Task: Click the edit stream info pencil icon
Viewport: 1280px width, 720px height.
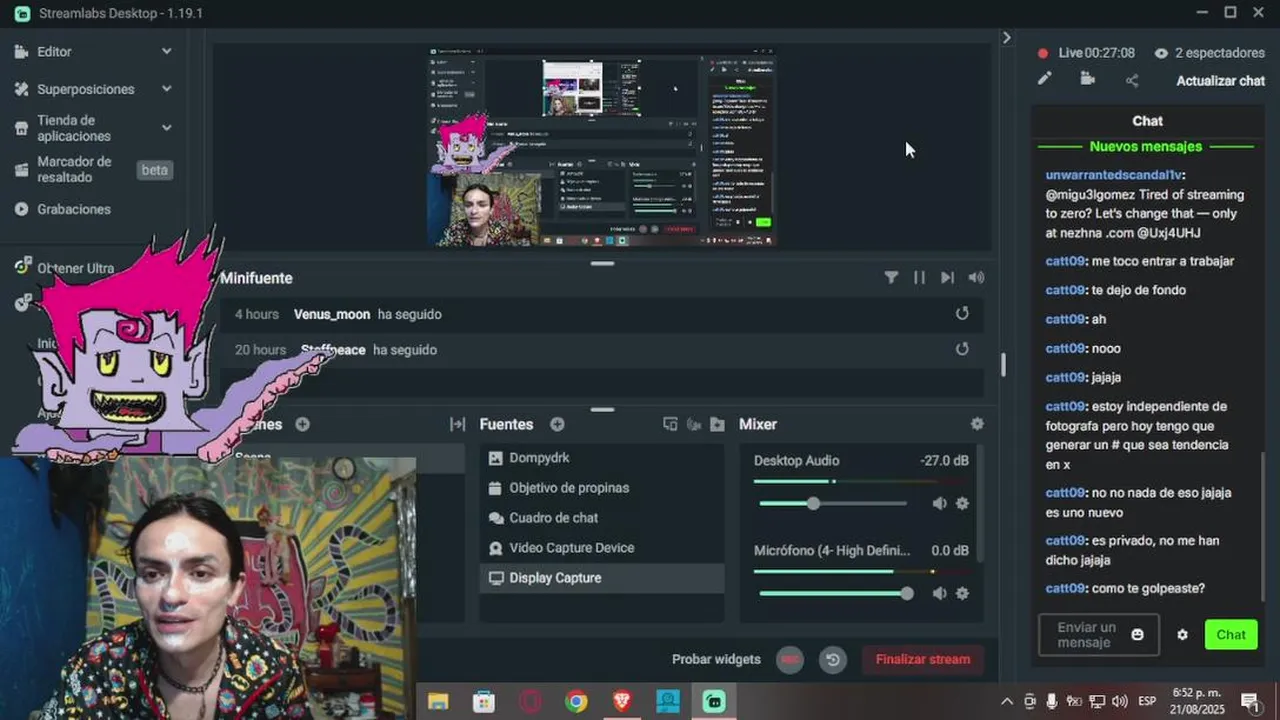Action: coord(1044,79)
